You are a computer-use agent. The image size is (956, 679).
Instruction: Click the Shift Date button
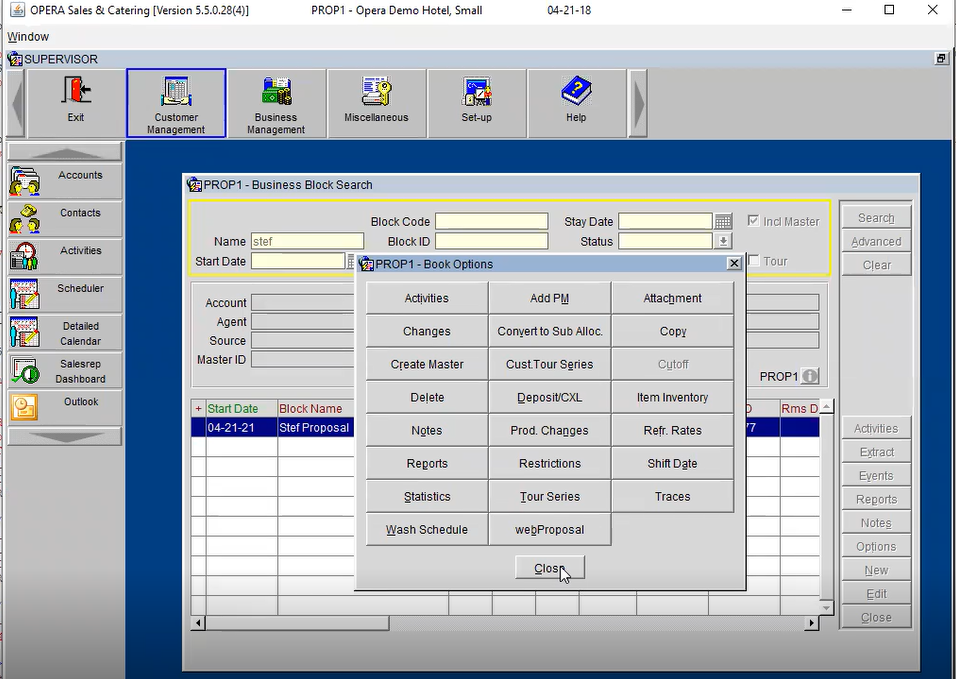point(672,463)
